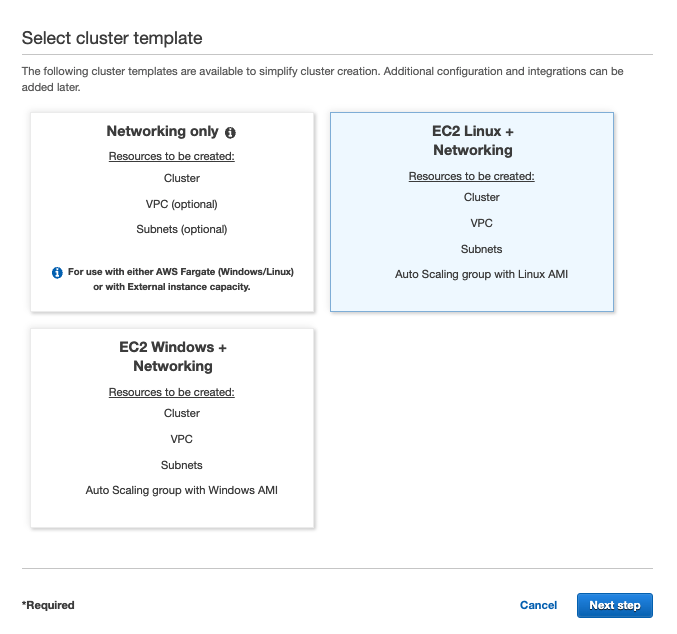Click the '*Required' label at bottom

48,605
